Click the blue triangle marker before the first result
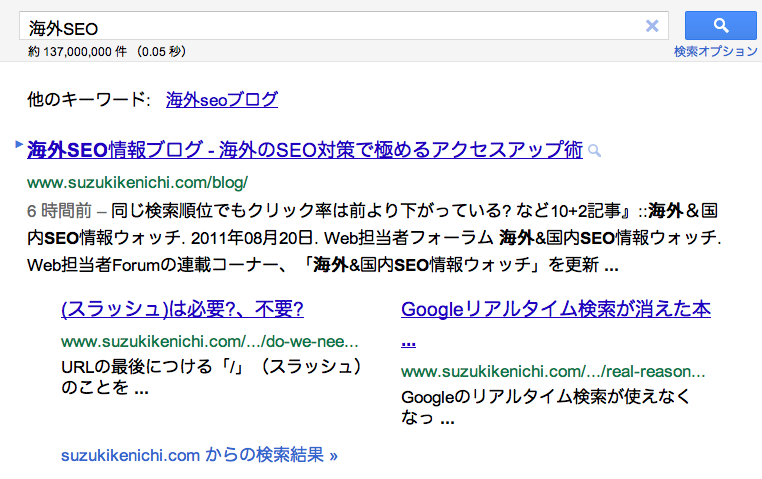This screenshot has width=762, height=479. click(19, 144)
